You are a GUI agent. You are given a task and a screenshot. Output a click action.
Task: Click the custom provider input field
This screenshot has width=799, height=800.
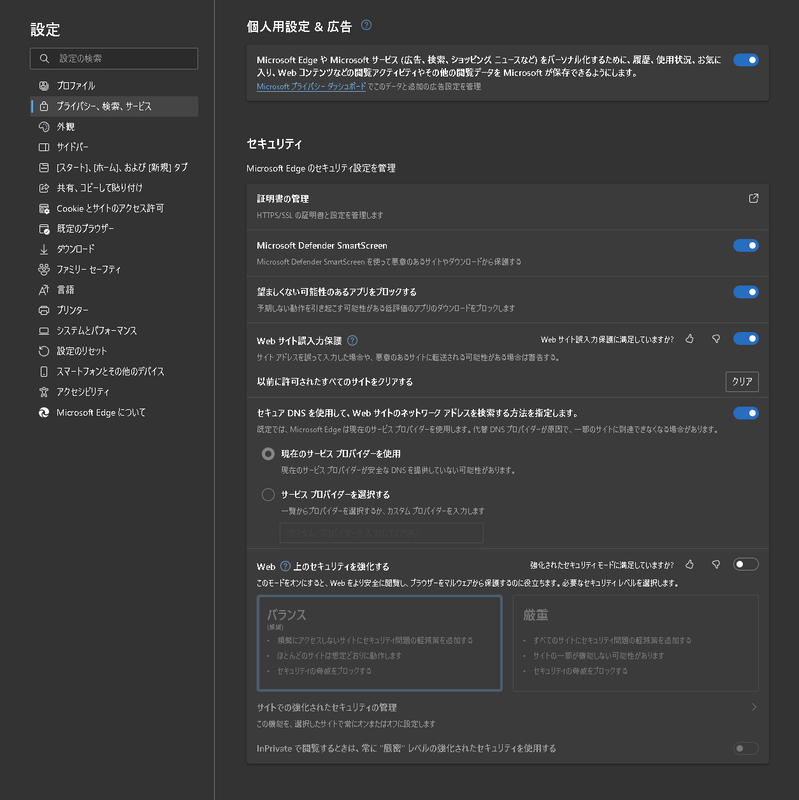coord(381,533)
